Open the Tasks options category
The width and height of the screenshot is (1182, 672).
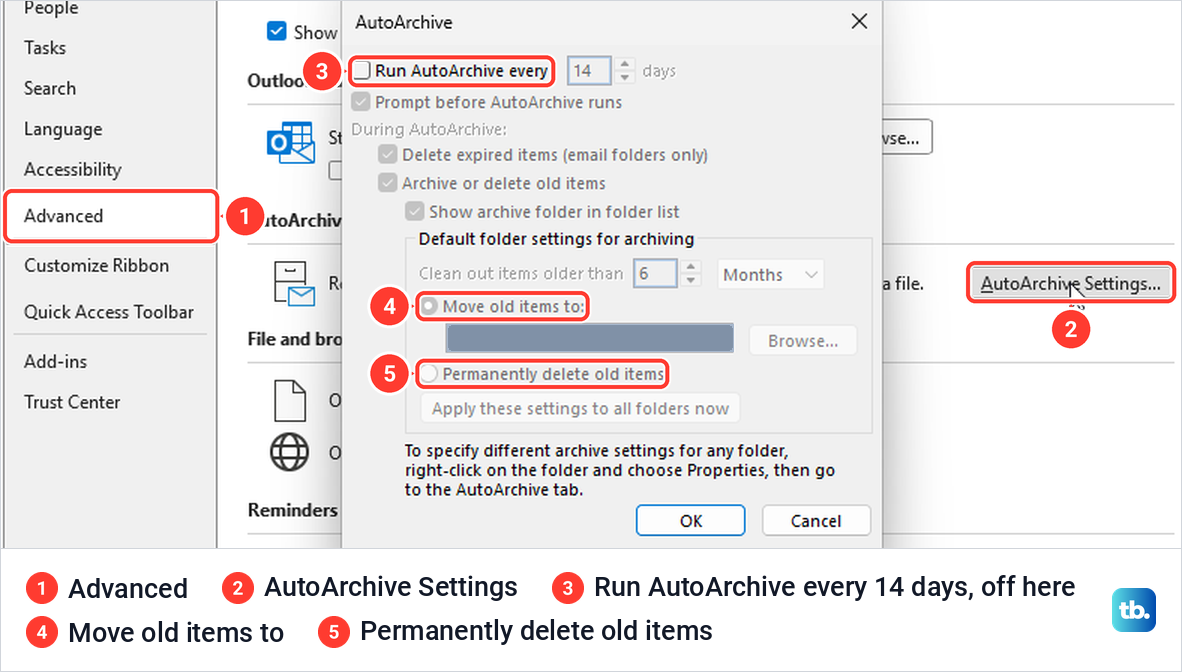(45, 48)
